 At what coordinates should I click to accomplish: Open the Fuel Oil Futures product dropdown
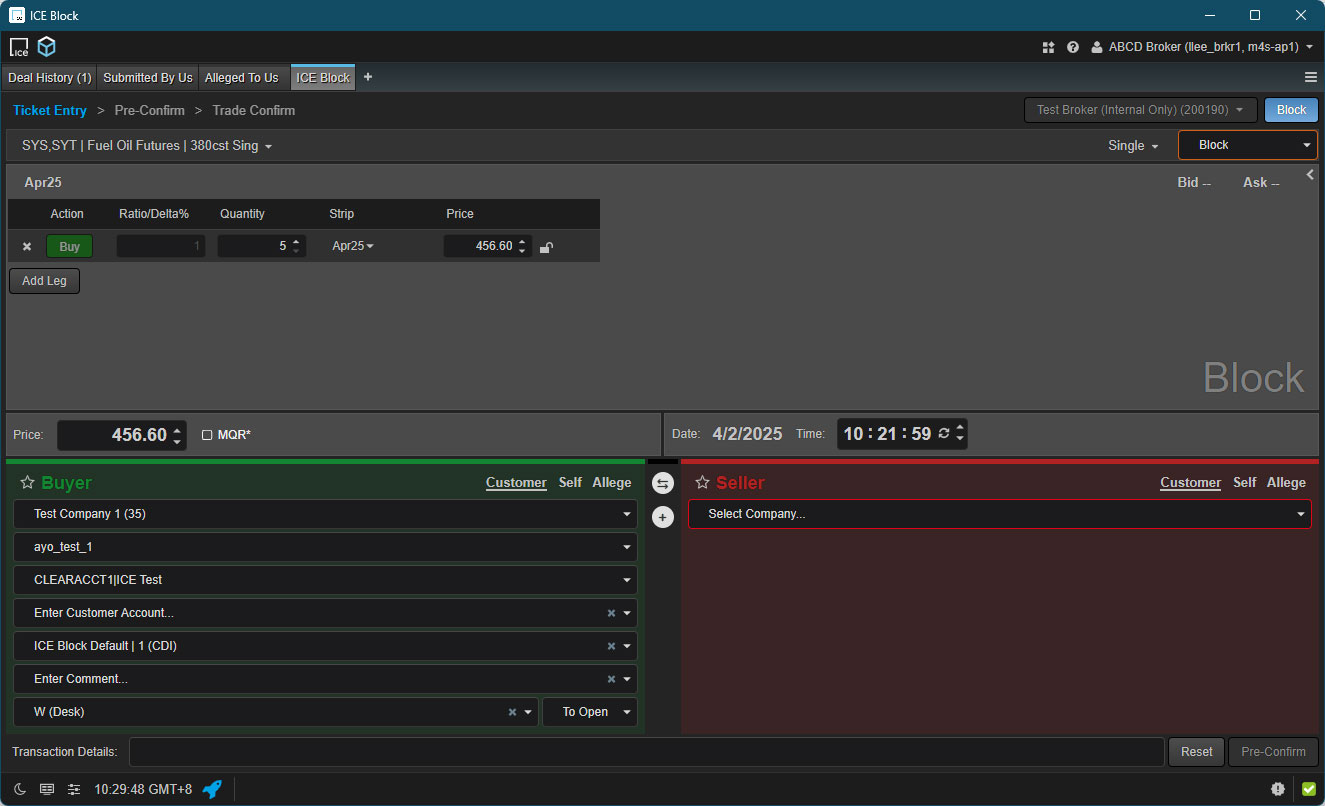(x=147, y=146)
